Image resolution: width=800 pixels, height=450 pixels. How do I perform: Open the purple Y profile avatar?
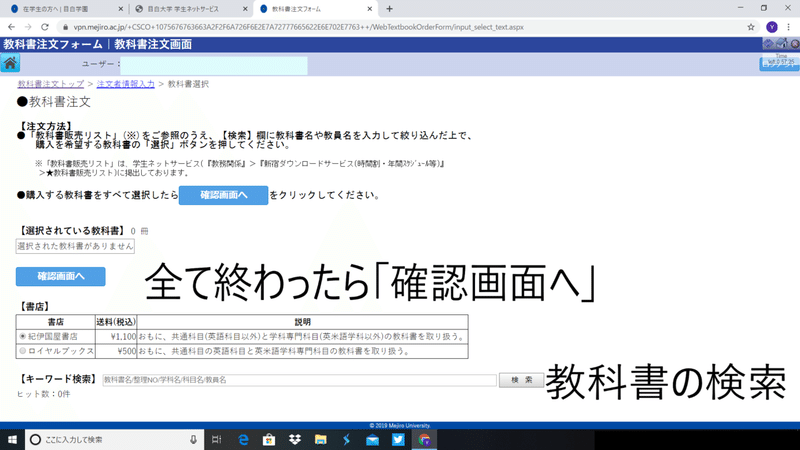point(772,27)
